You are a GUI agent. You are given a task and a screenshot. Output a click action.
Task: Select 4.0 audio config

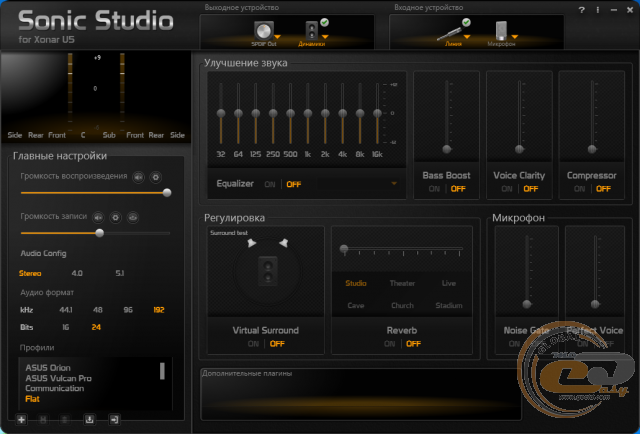[77, 274]
